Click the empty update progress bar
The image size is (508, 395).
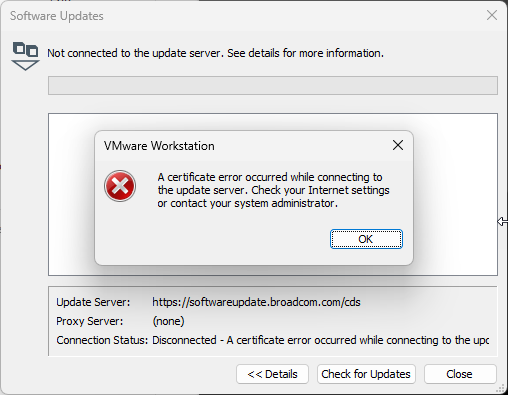(x=273, y=85)
